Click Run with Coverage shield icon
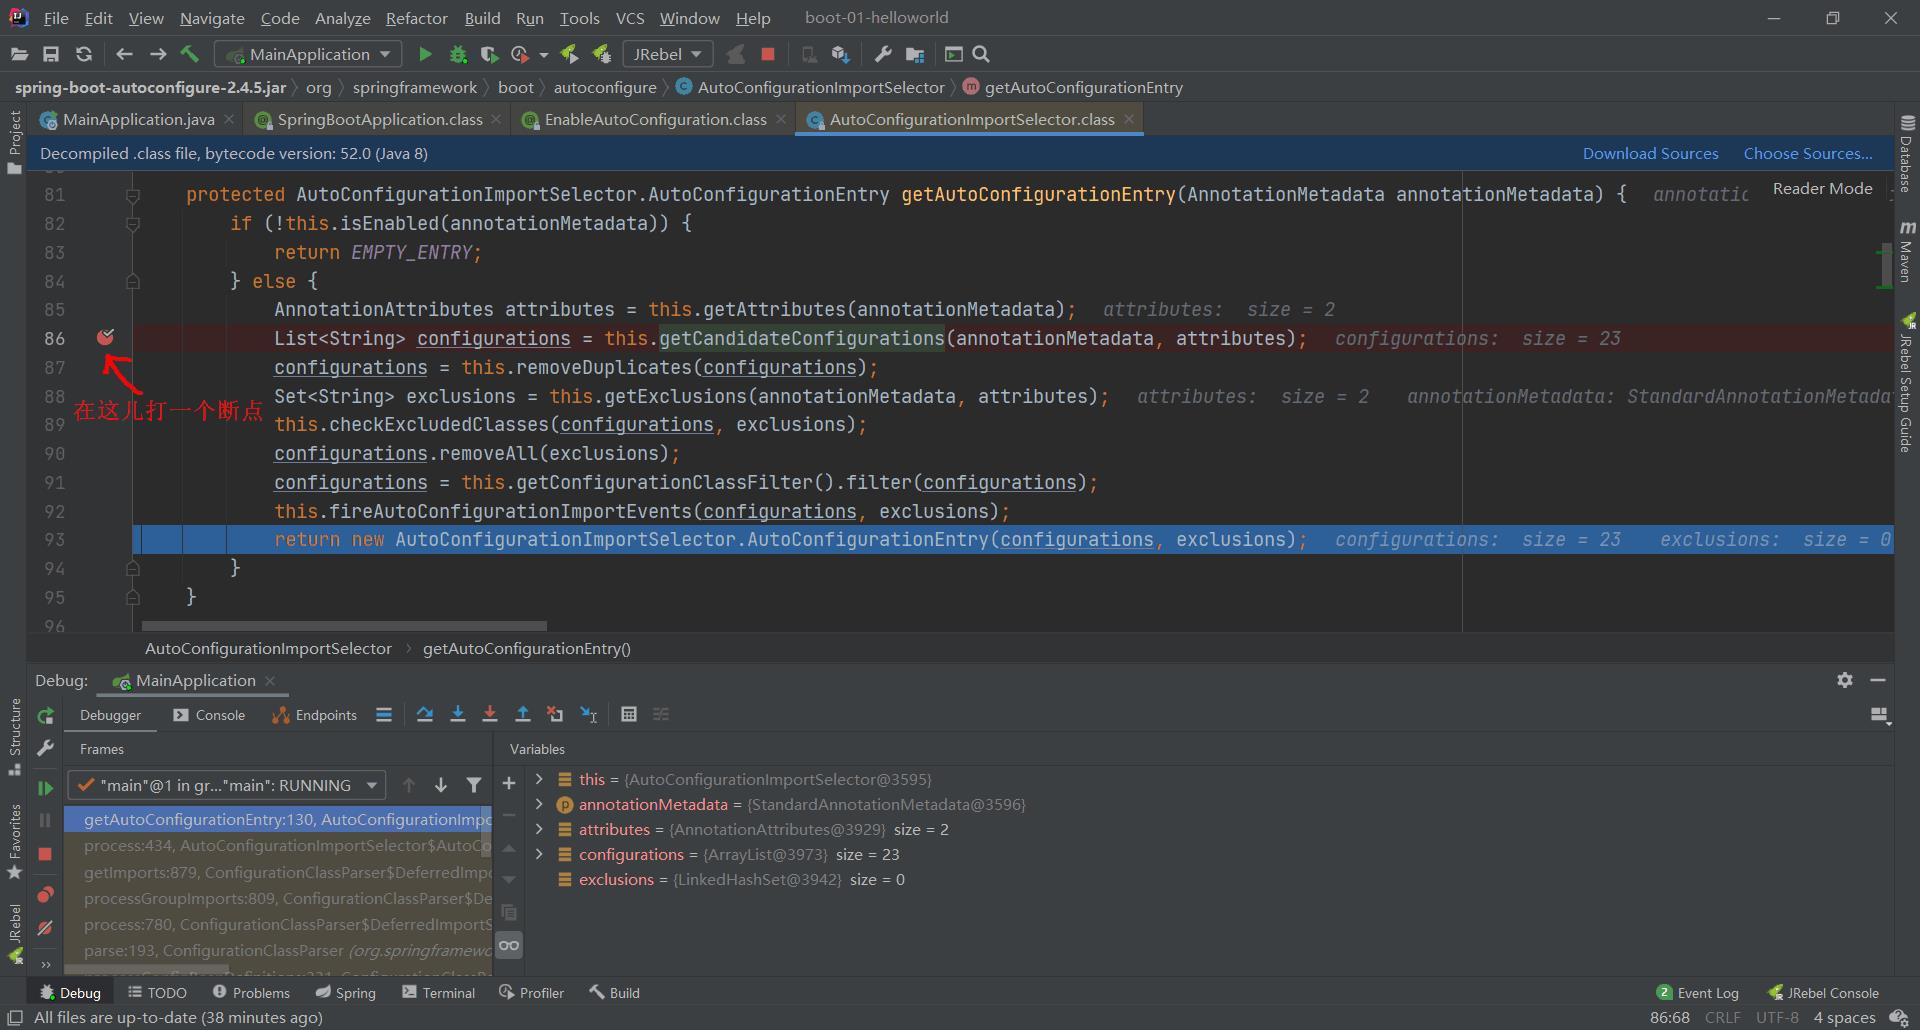This screenshot has height=1030, width=1920. click(x=489, y=54)
